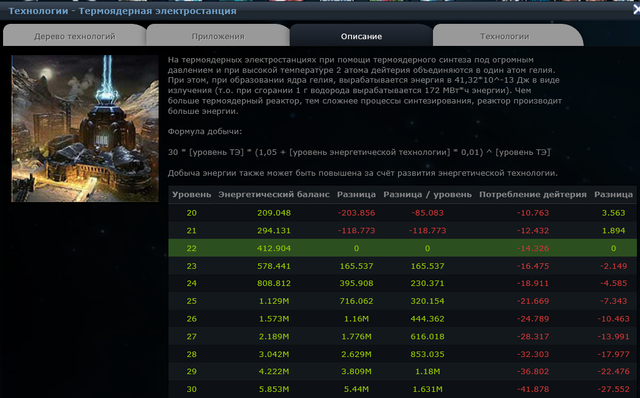This screenshot has height=398, width=640.
Task: Select level 23 row number
Action: click(x=191, y=266)
